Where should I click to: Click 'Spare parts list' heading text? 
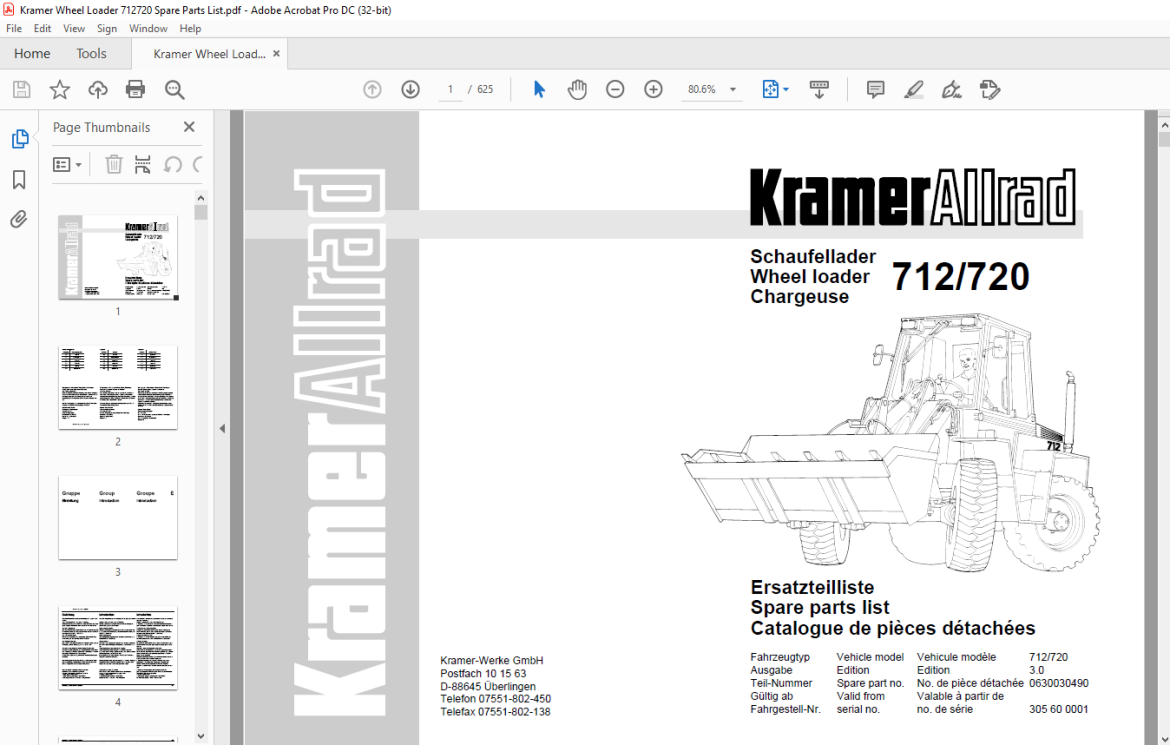tap(820, 608)
